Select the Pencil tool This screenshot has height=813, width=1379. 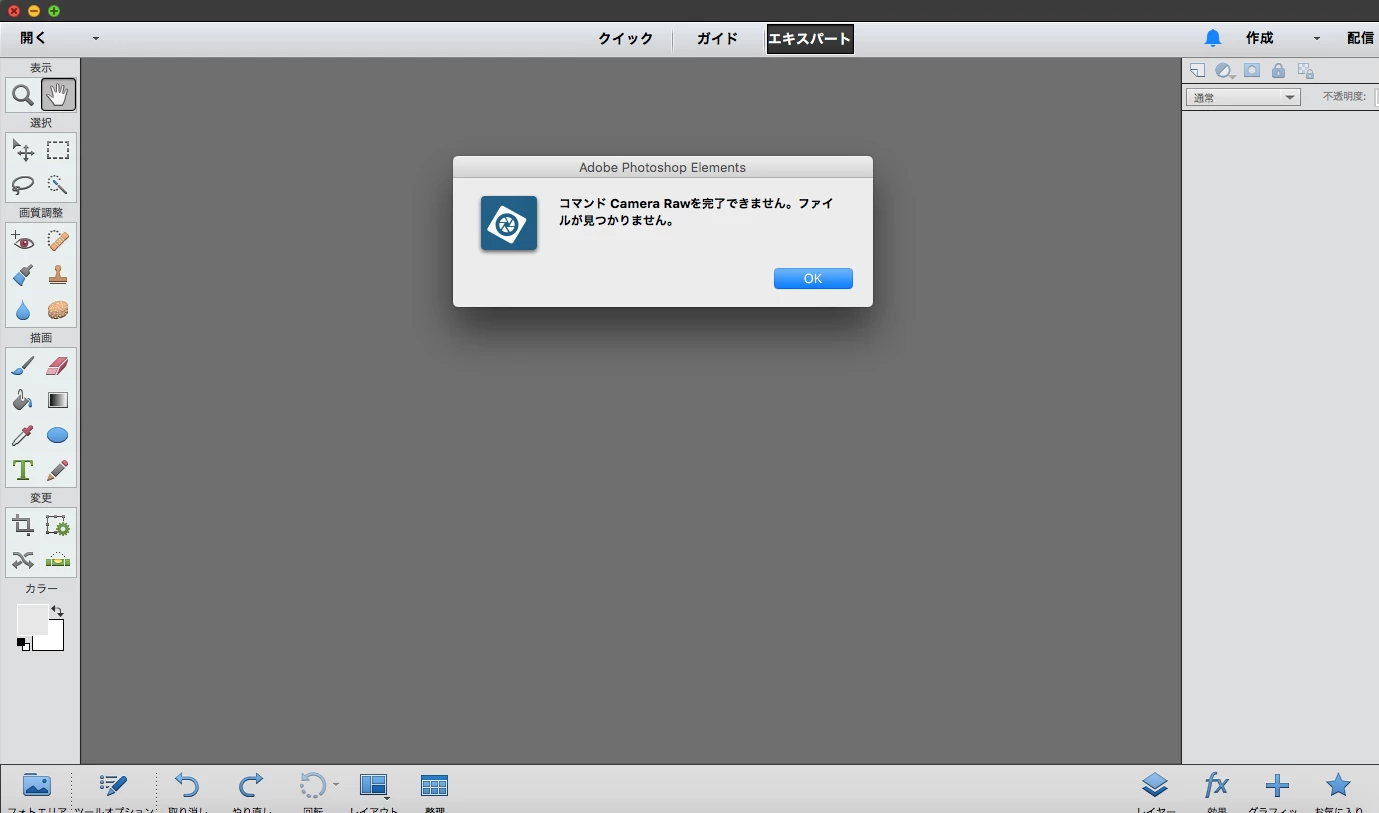(58, 470)
